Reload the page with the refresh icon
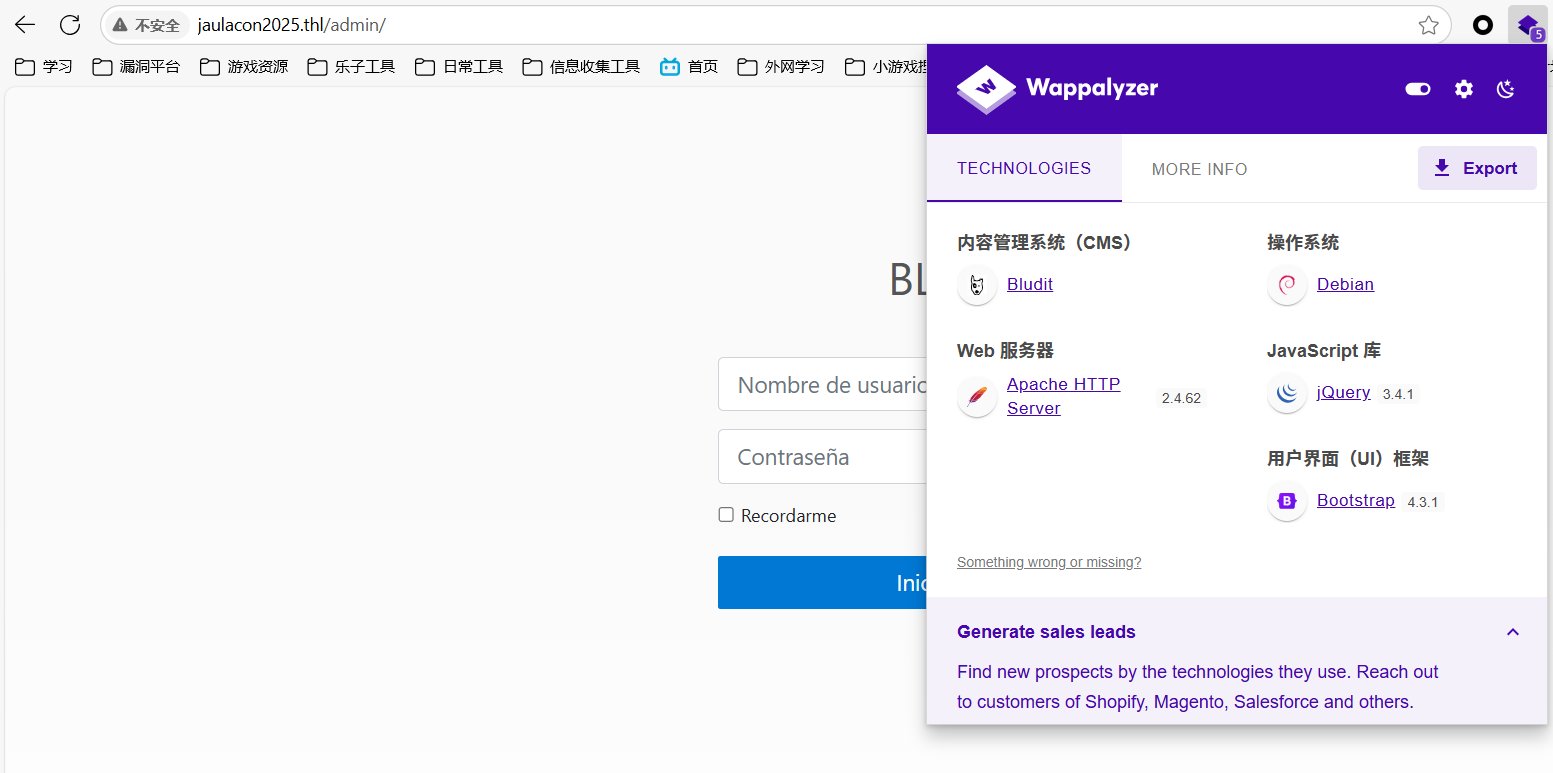1553x773 pixels. (x=70, y=25)
